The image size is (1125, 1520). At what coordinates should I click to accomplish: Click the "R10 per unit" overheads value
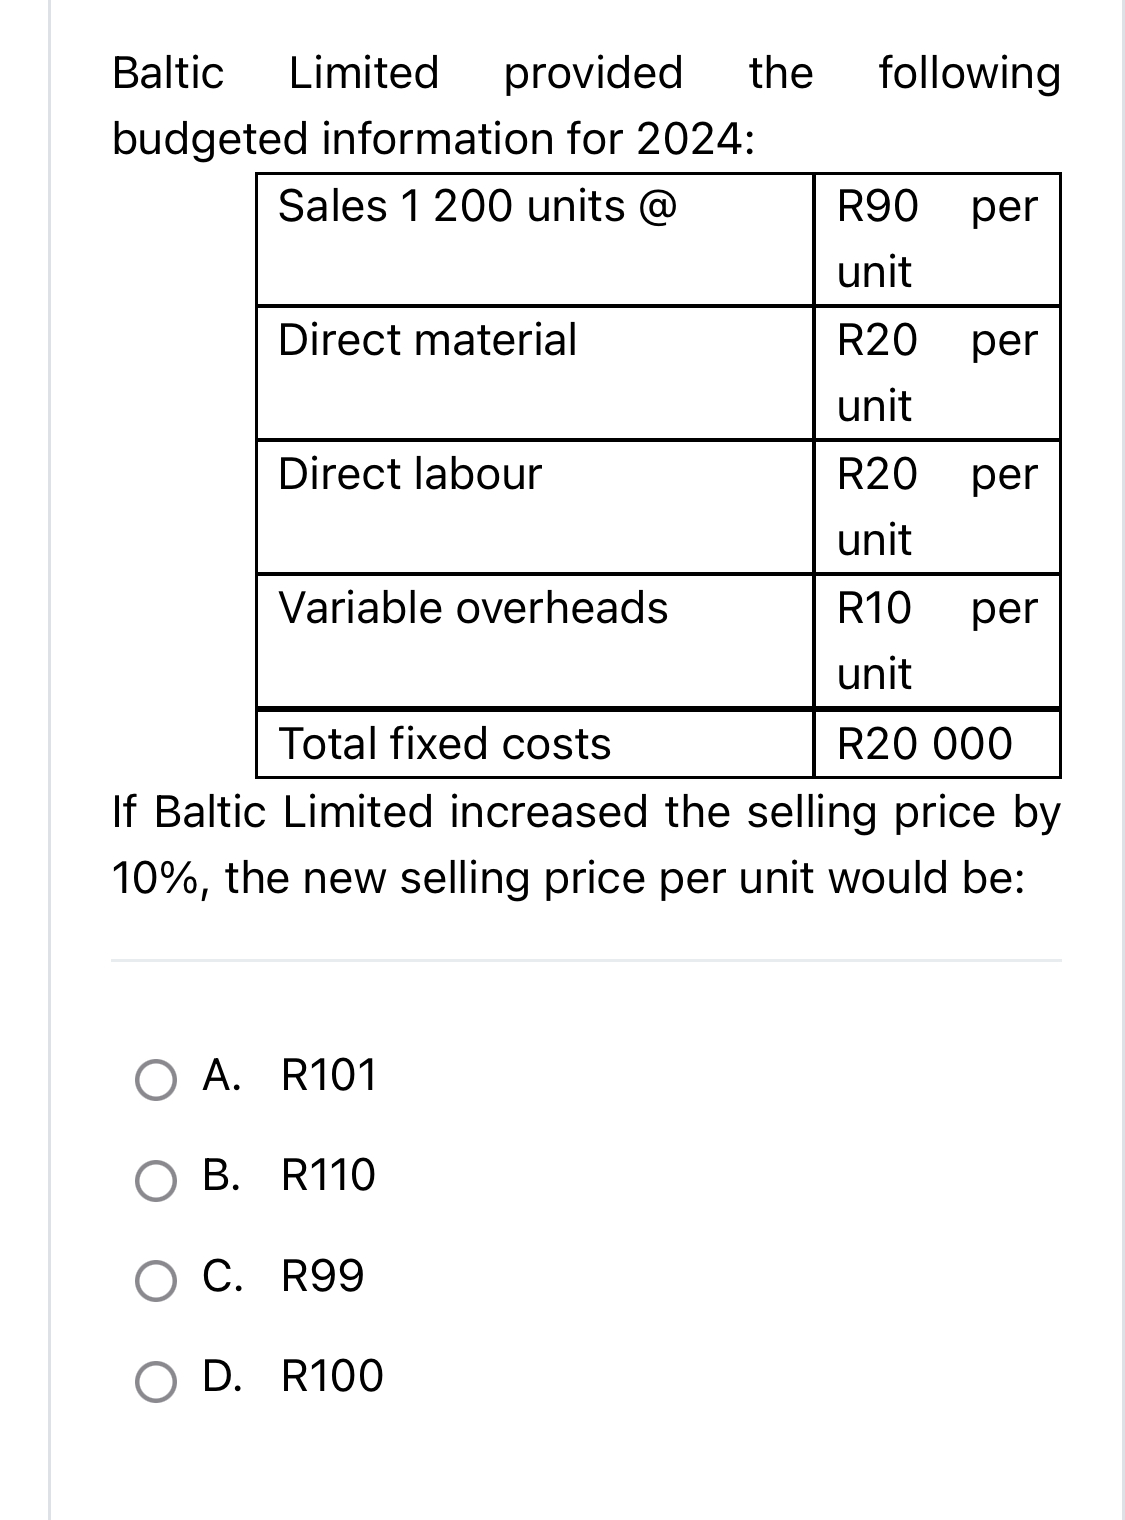(x=937, y=640)
